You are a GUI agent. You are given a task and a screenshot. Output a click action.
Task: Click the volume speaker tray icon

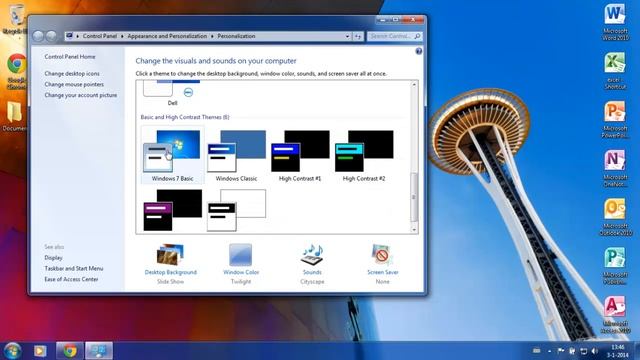(x=595, y=351)
